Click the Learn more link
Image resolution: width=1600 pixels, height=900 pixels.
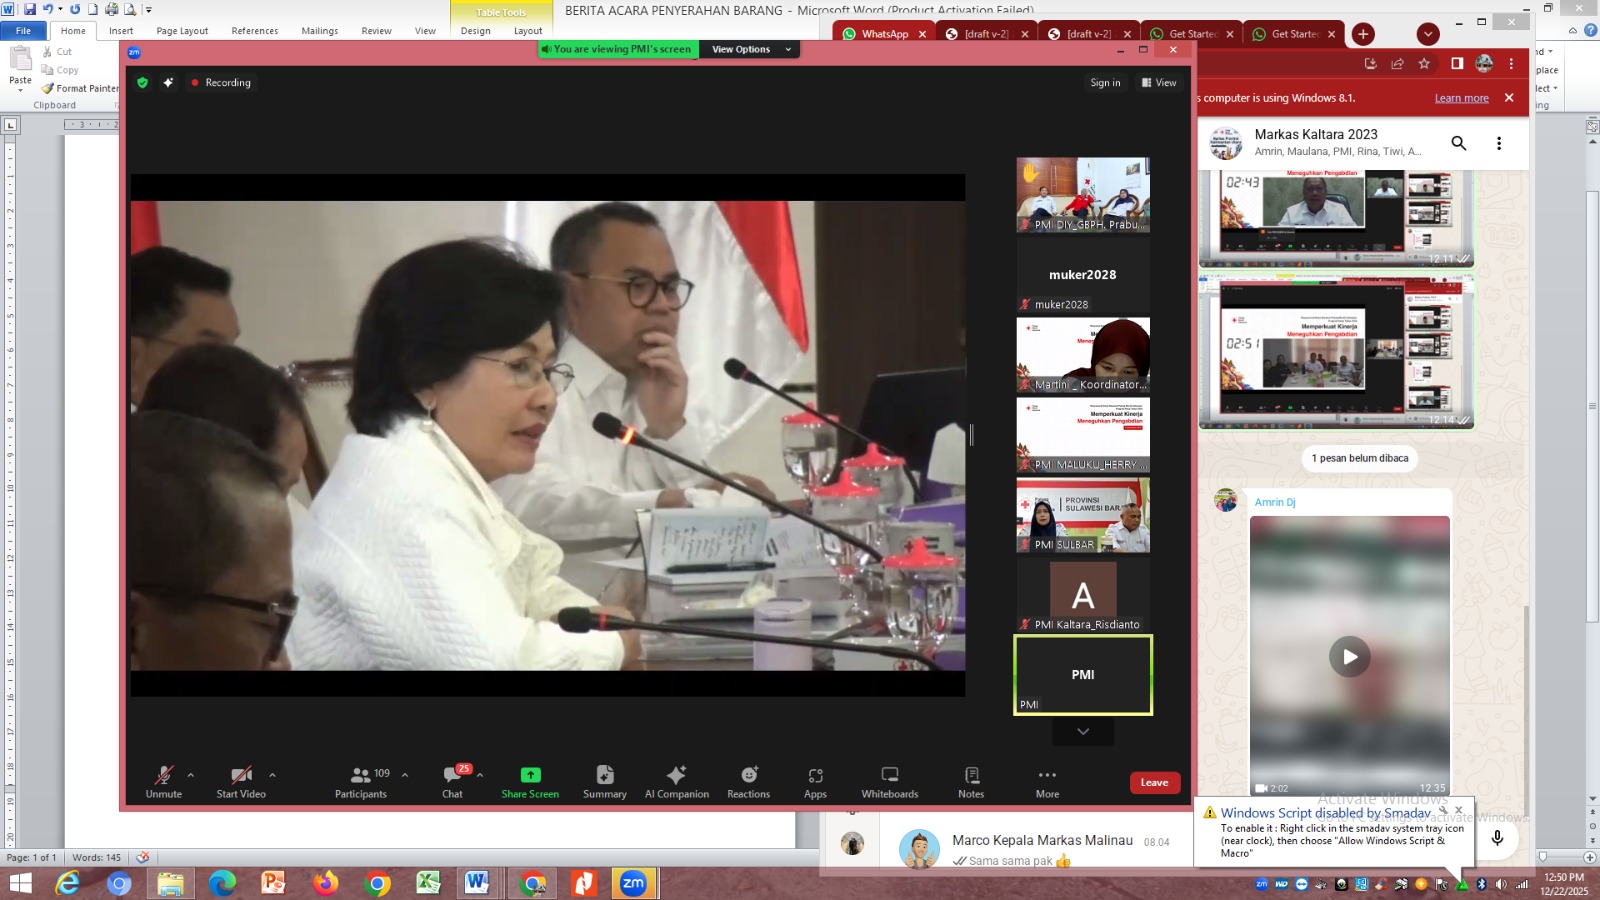[x=1461, y=98]
